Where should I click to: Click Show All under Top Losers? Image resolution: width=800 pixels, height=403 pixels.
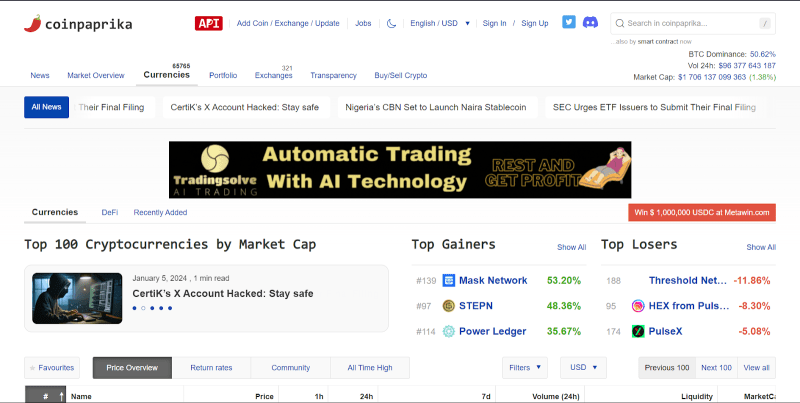(x=761, y=247)
